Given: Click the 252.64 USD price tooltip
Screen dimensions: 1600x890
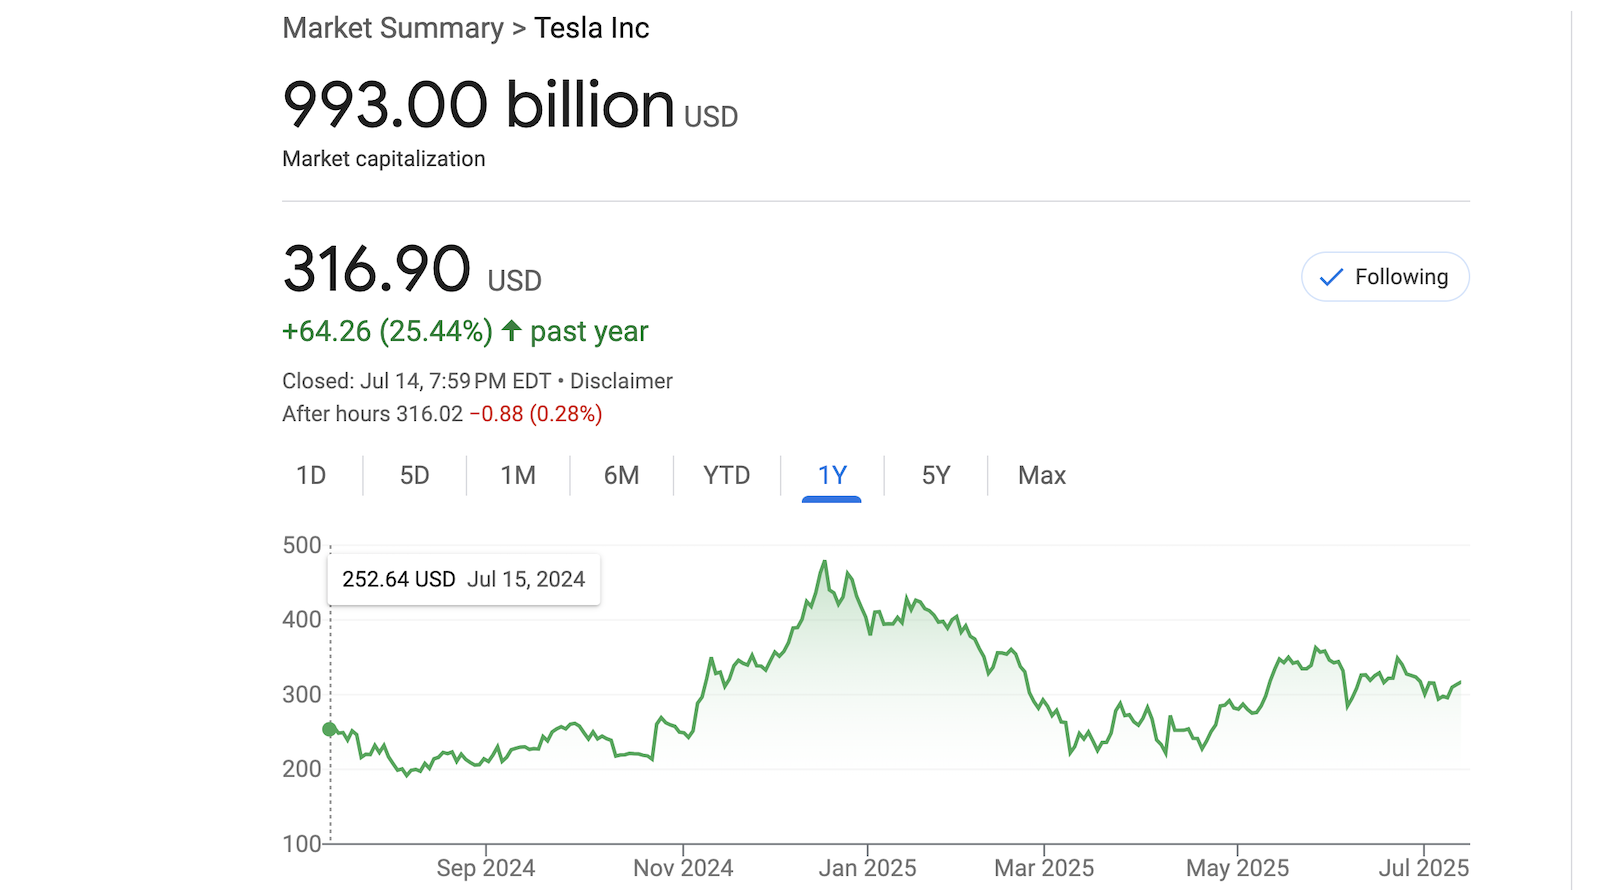Looking at the screenshot, I should click(x=464, y=580).
